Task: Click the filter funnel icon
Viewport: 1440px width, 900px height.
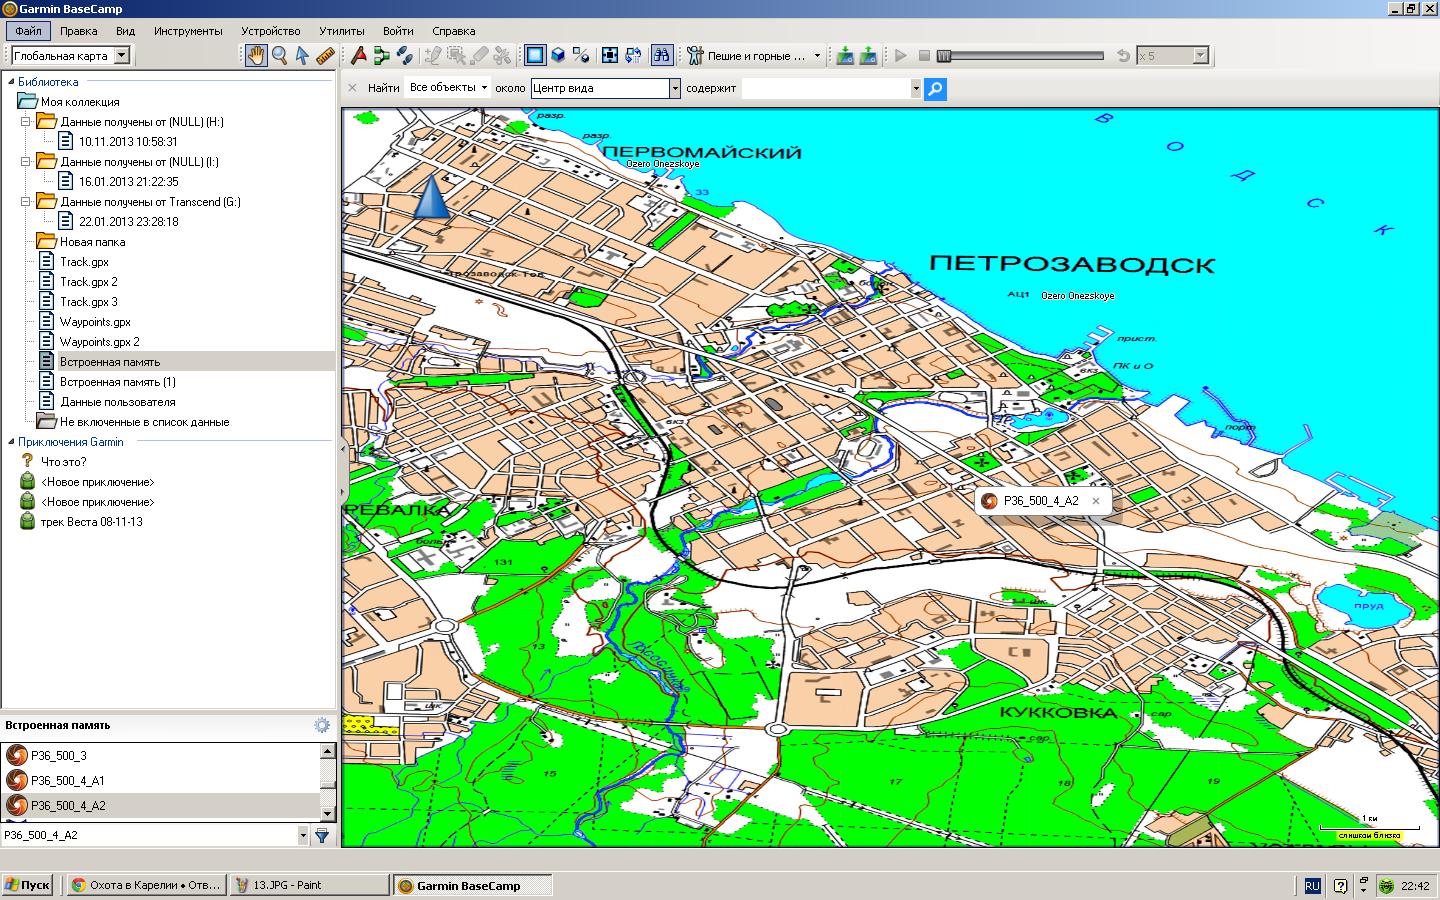Action: [x=322, y=835]
